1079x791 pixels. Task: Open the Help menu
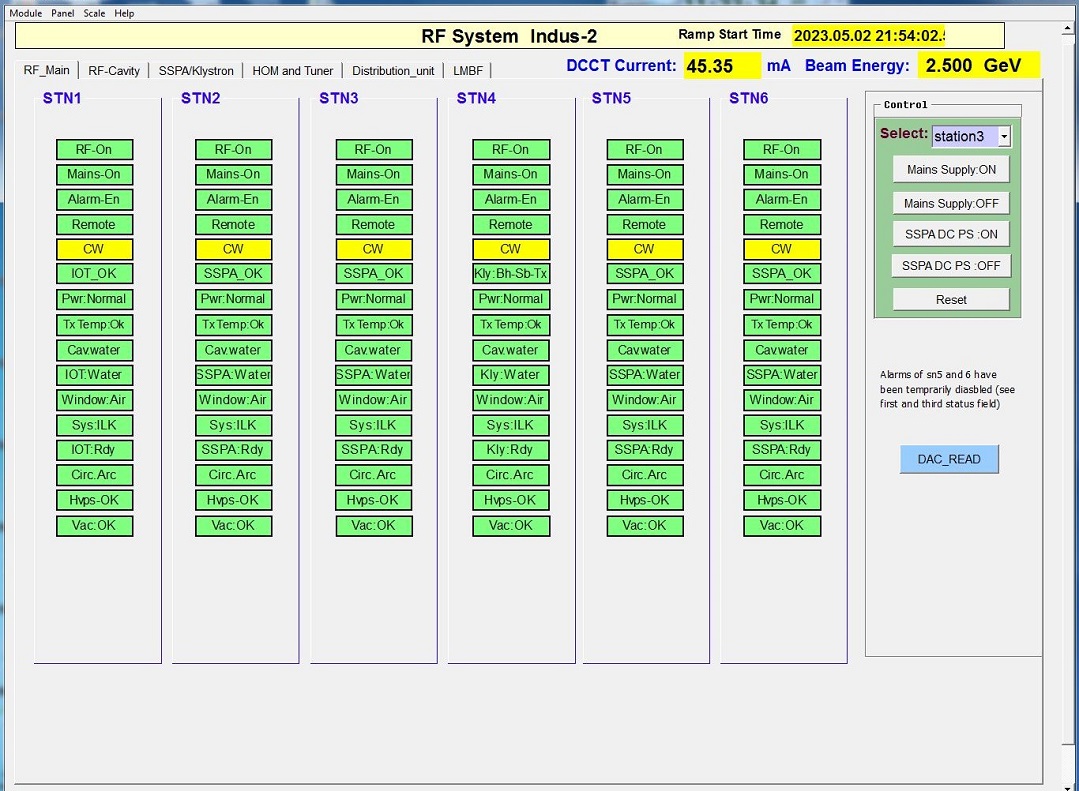[x=124, y=13]
